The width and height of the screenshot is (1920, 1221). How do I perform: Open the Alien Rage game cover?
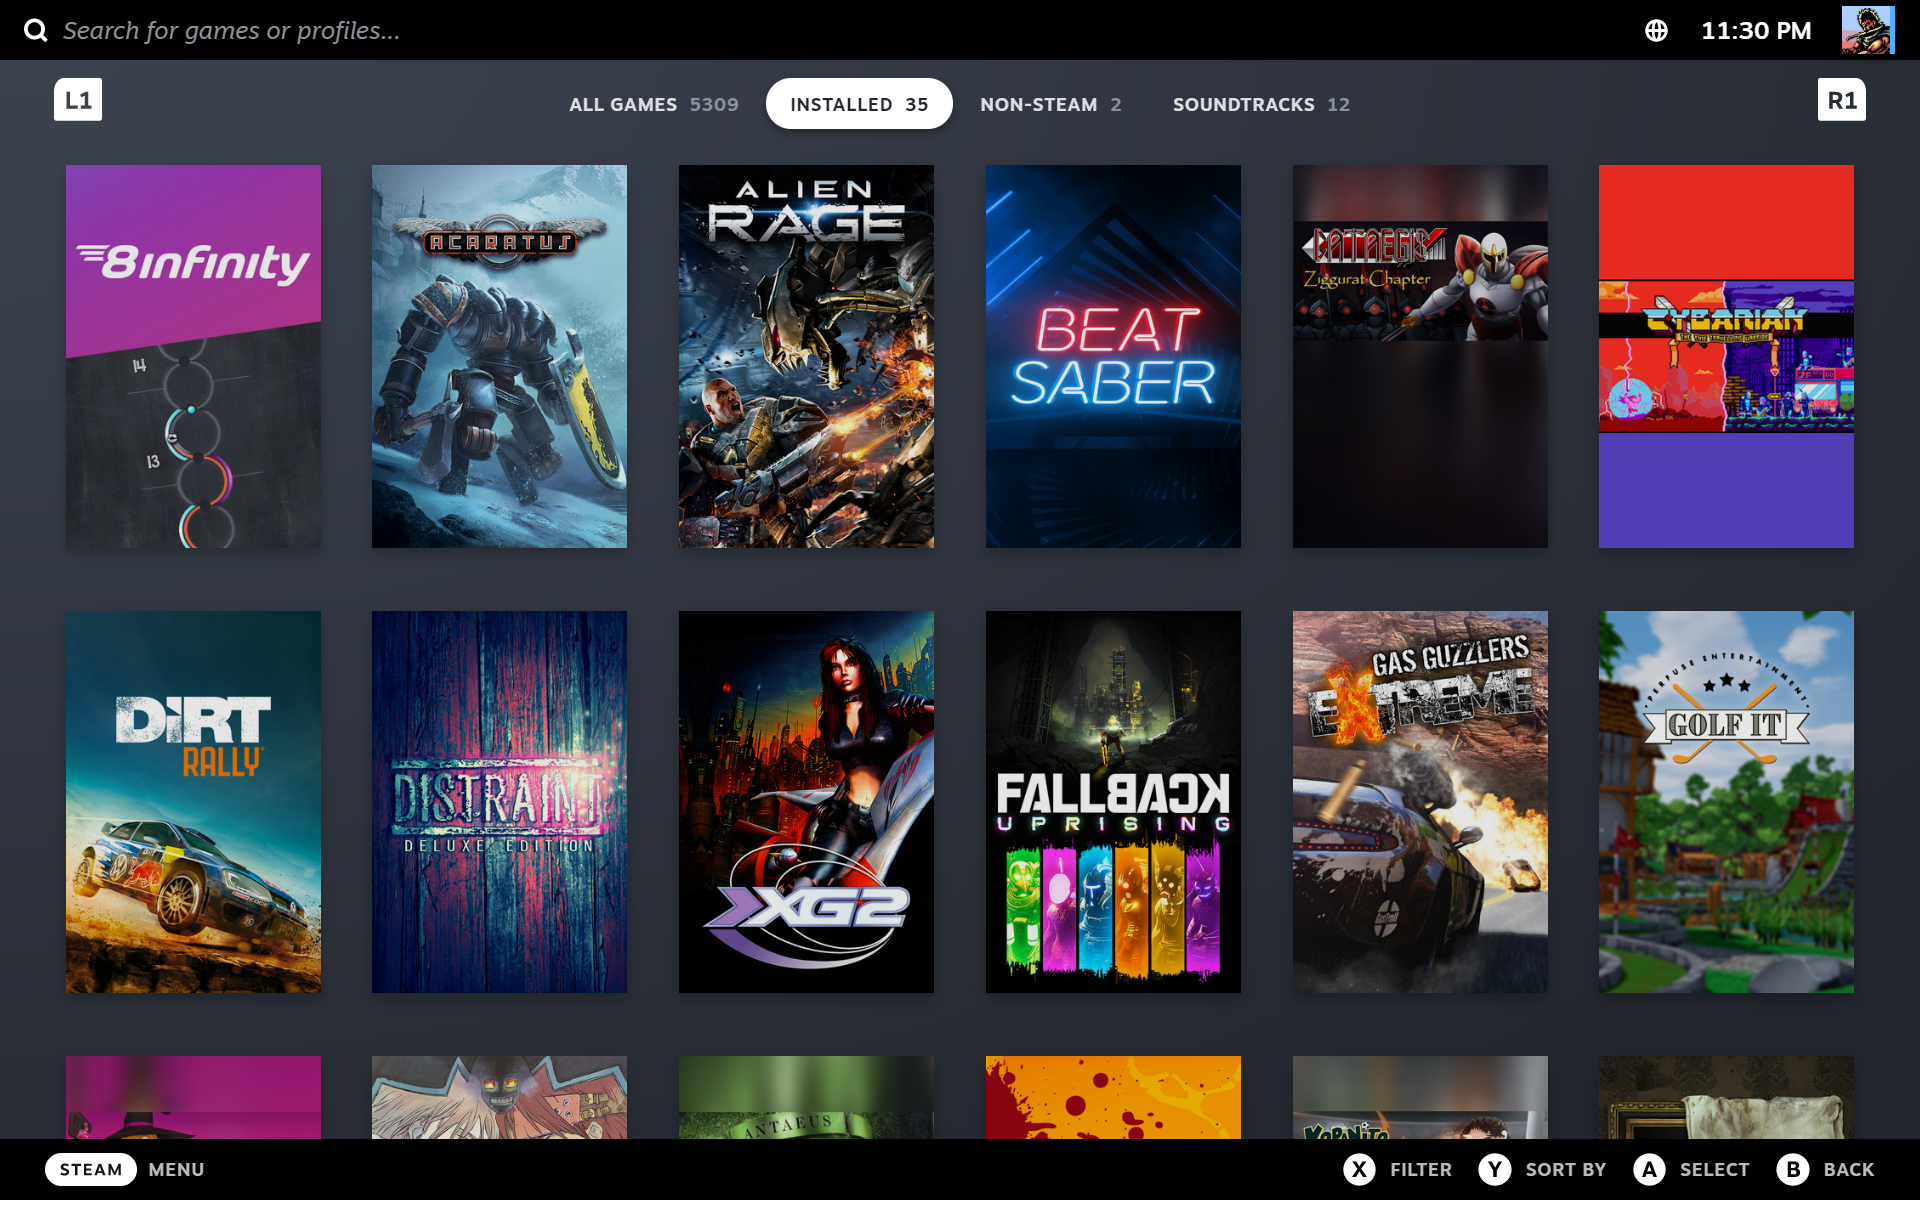[806, 356]
